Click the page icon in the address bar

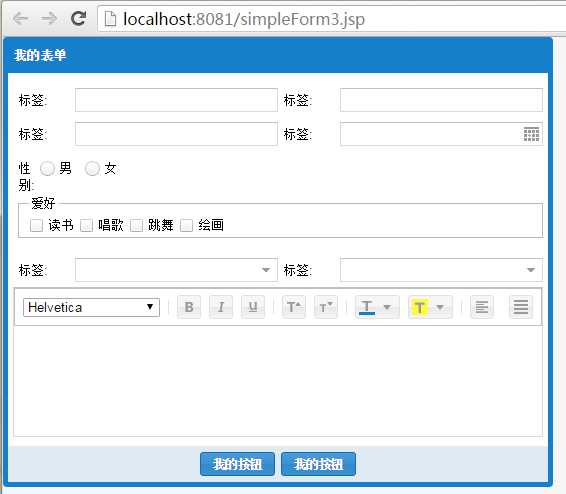pyautogui.click(x=110, y=19)
